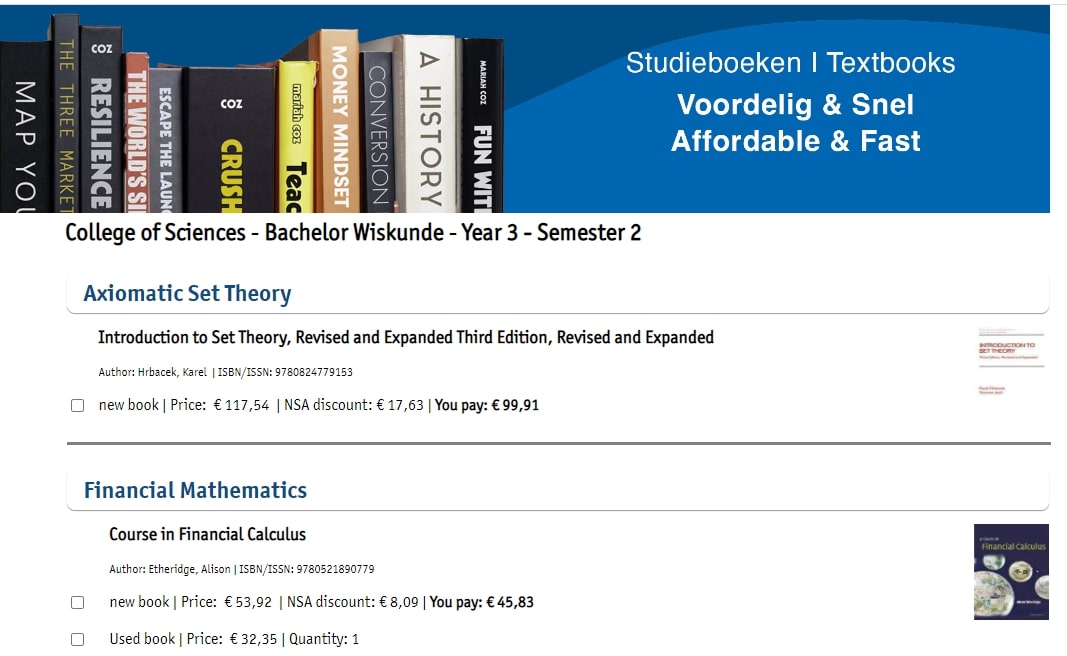Collapse the Financial Mathematics section header

557,490
